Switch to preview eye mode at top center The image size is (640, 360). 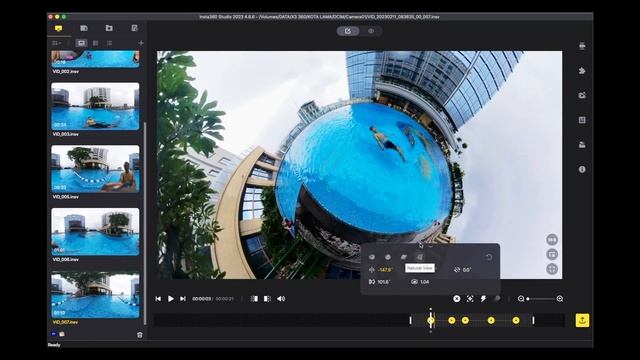click(x=371, y=31)
